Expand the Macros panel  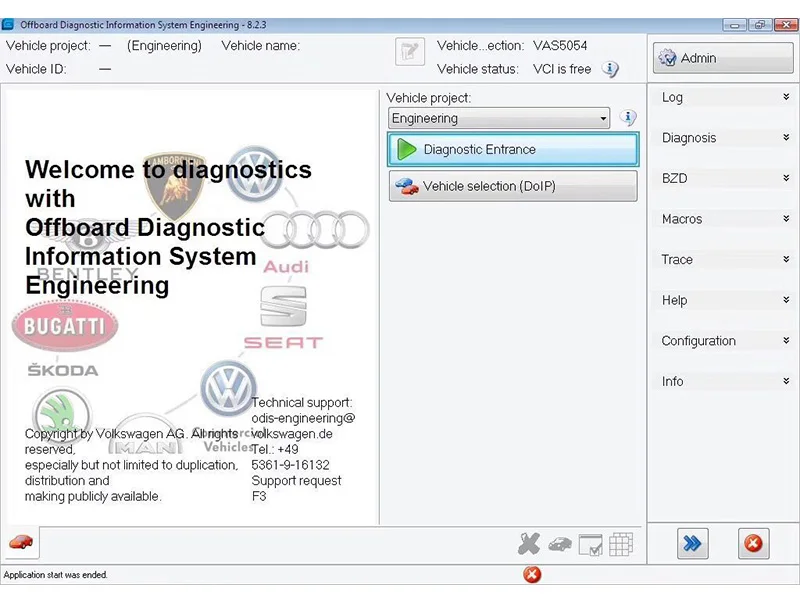[725, 219]
